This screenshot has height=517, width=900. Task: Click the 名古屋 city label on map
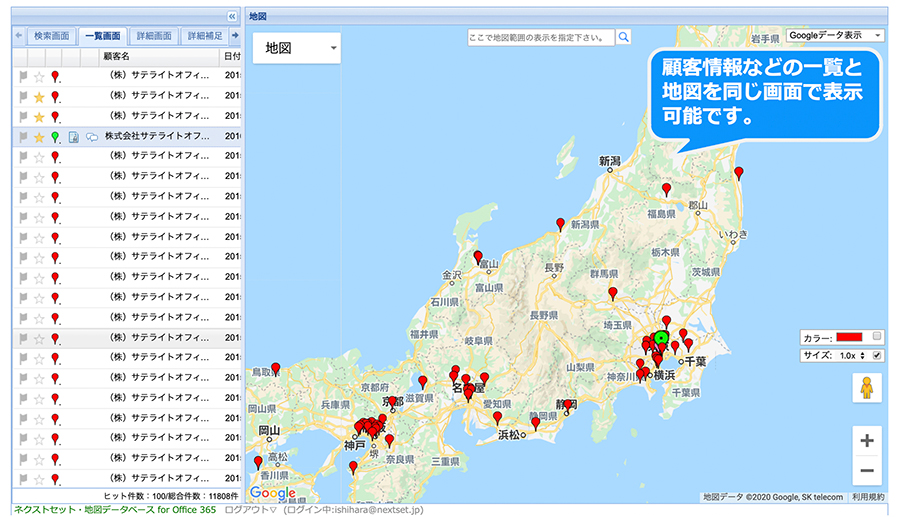(468, 388)
